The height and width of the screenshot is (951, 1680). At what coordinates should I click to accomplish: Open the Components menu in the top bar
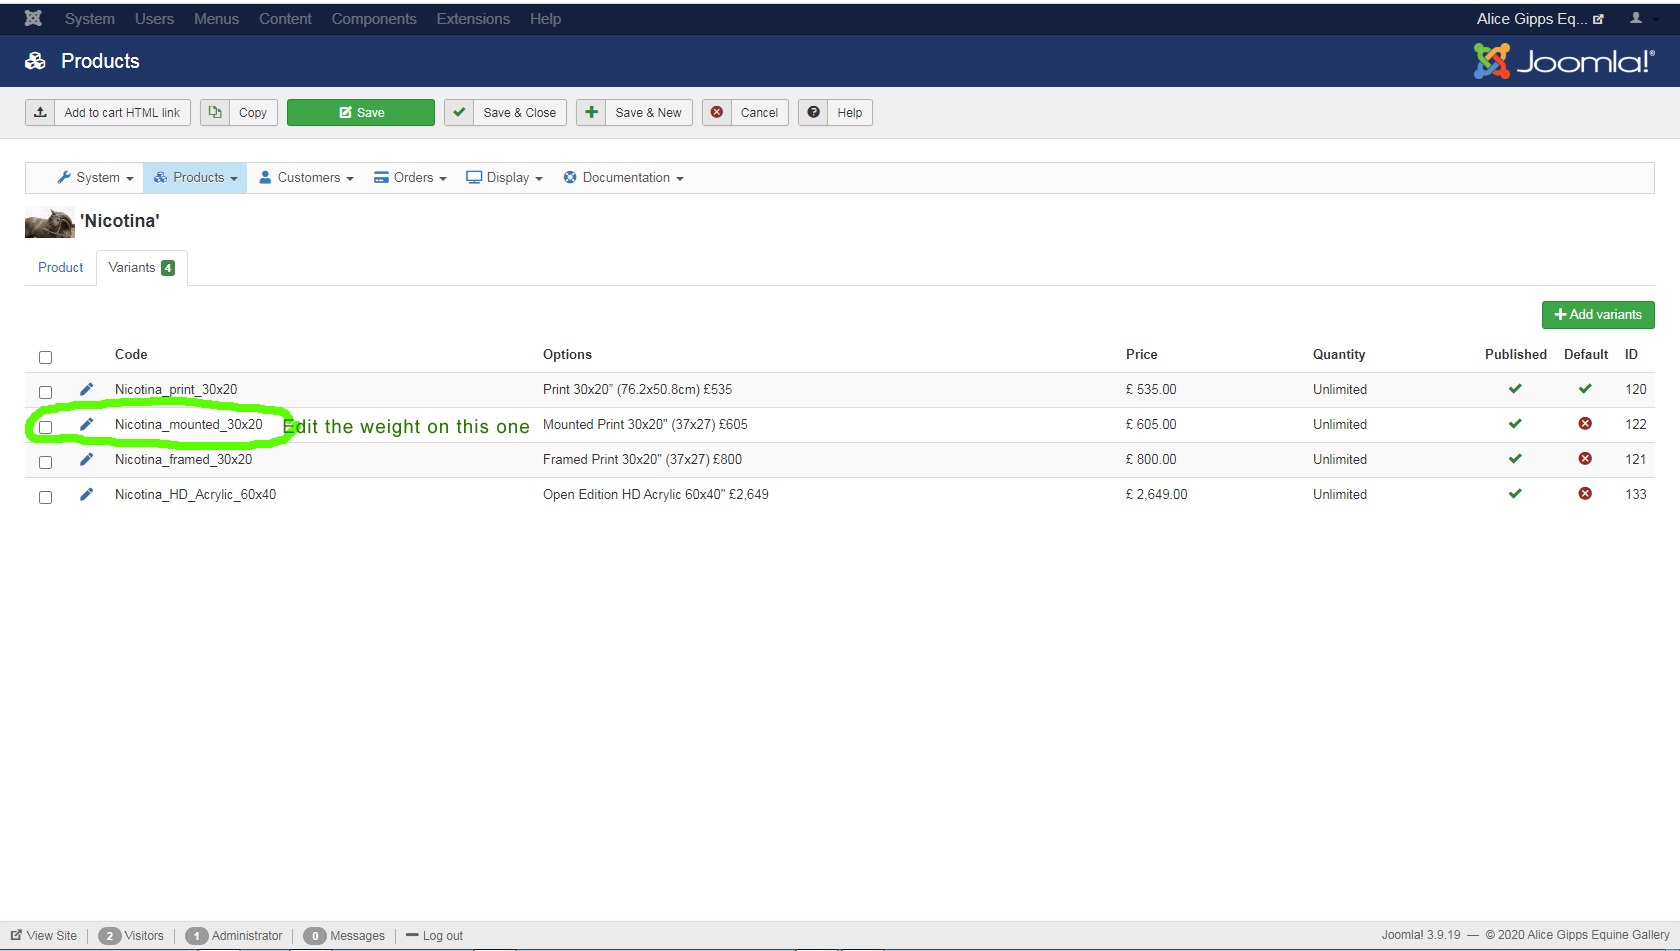click(374, 19)
